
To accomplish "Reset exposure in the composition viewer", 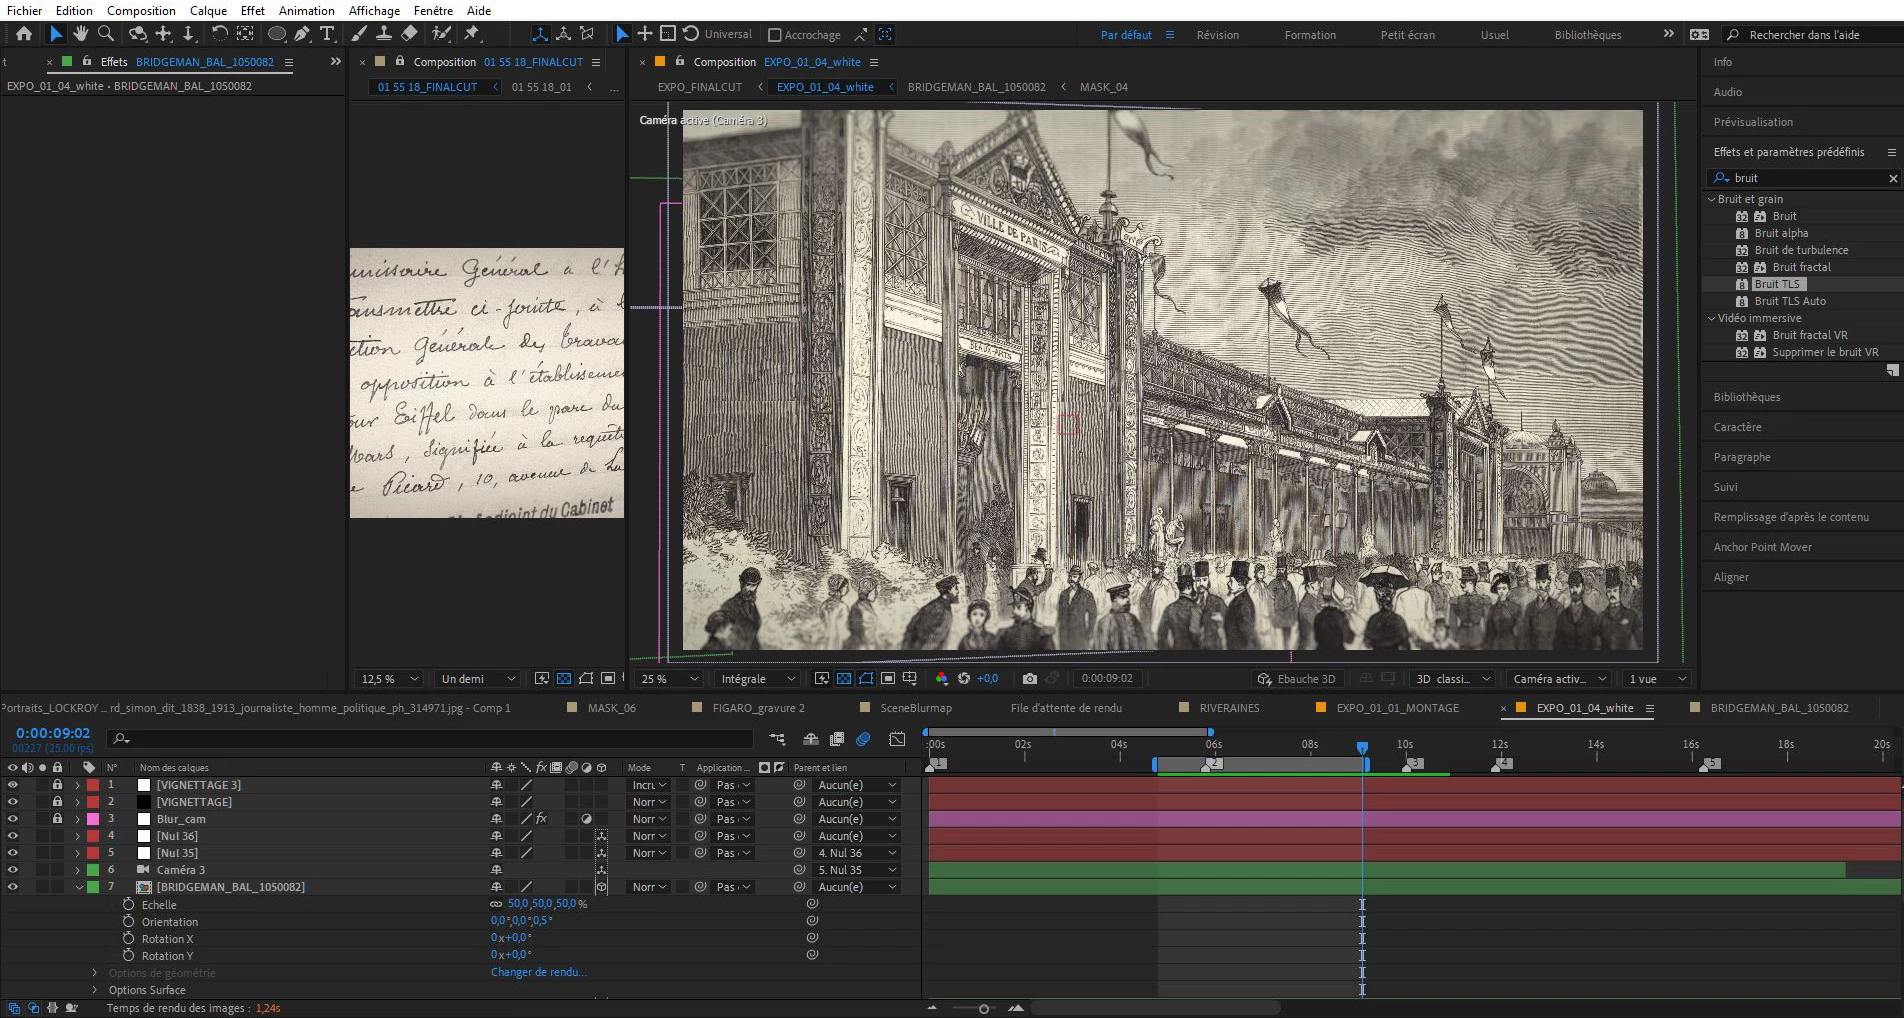I will tap(964, 679).
